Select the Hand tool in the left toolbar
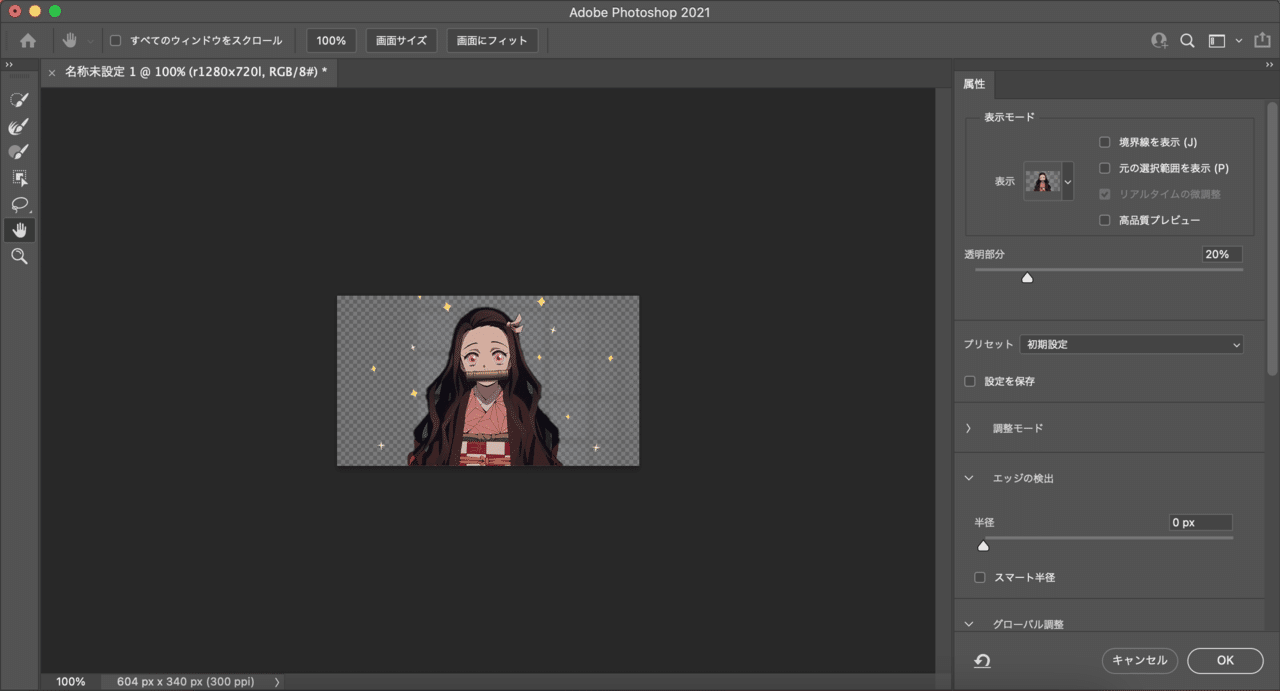This screenshot has width=1280, height=691. click(19, 230)
